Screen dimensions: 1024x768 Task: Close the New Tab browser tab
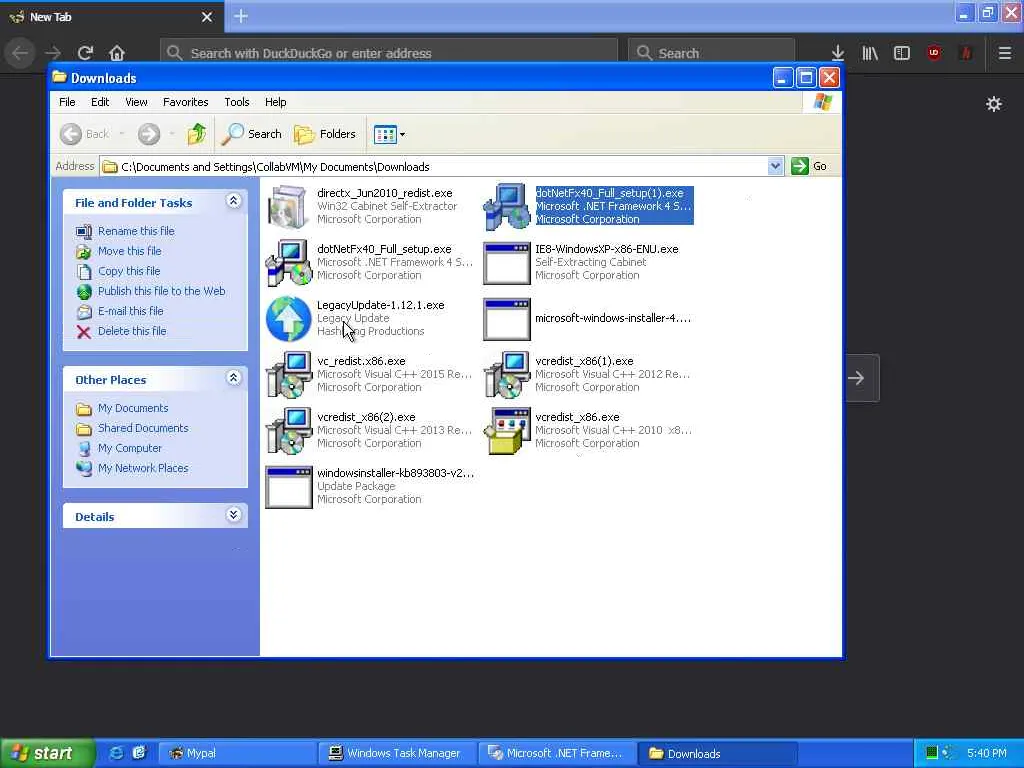tap(207, 17)
